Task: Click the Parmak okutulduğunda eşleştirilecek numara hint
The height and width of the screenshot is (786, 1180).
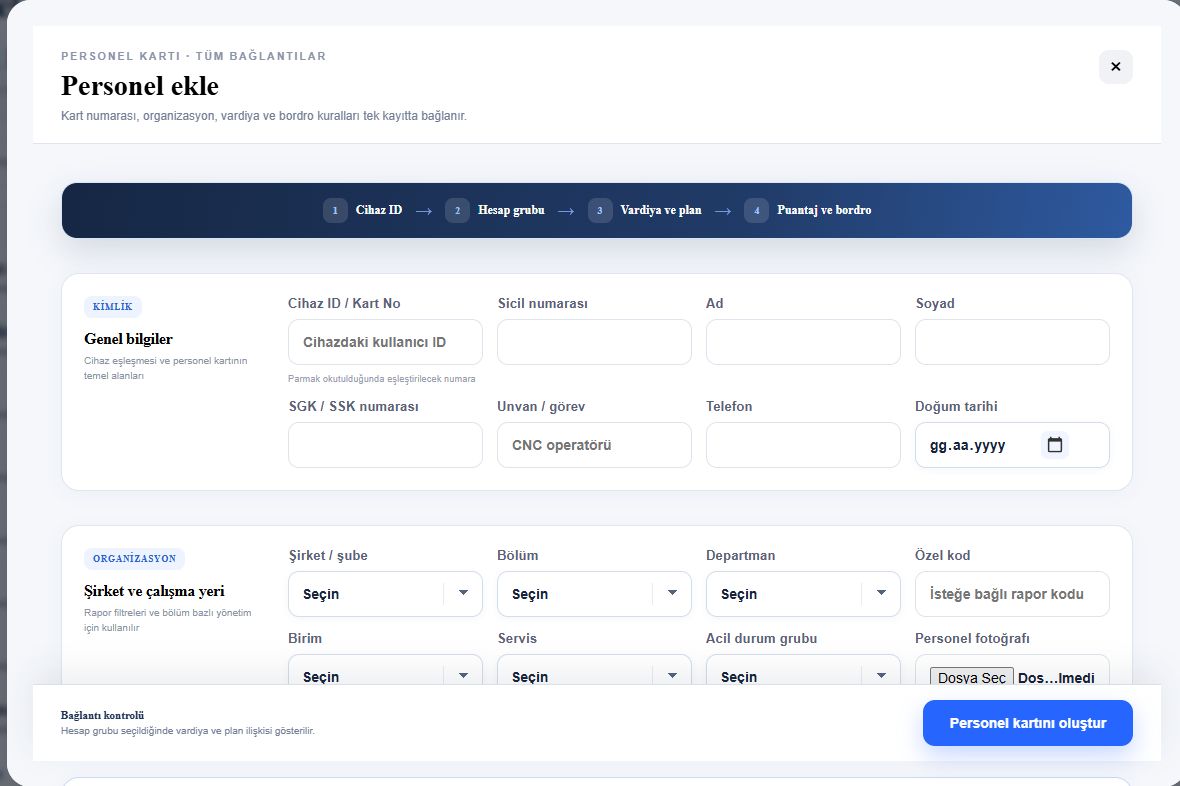Action: click(382, 379)
